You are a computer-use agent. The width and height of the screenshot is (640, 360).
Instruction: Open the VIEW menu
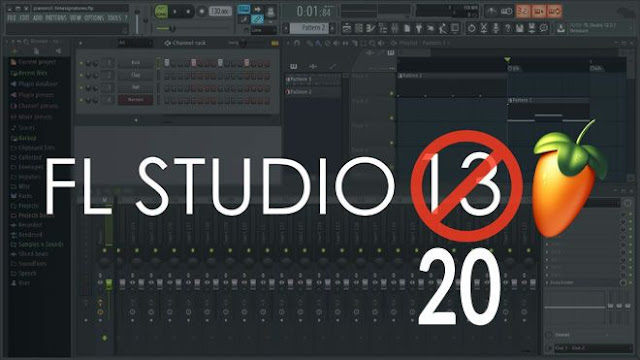76,18
